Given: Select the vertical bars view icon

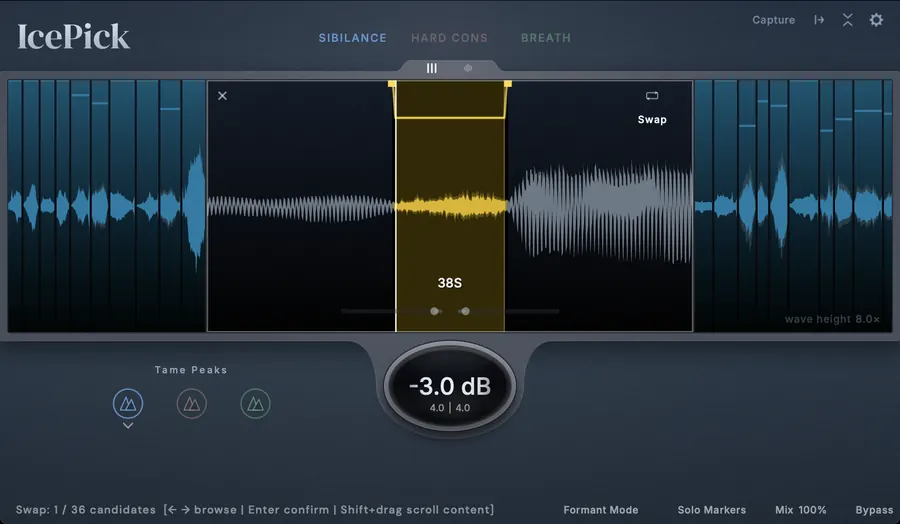Looking at the screenshot, I should point(432,68).
